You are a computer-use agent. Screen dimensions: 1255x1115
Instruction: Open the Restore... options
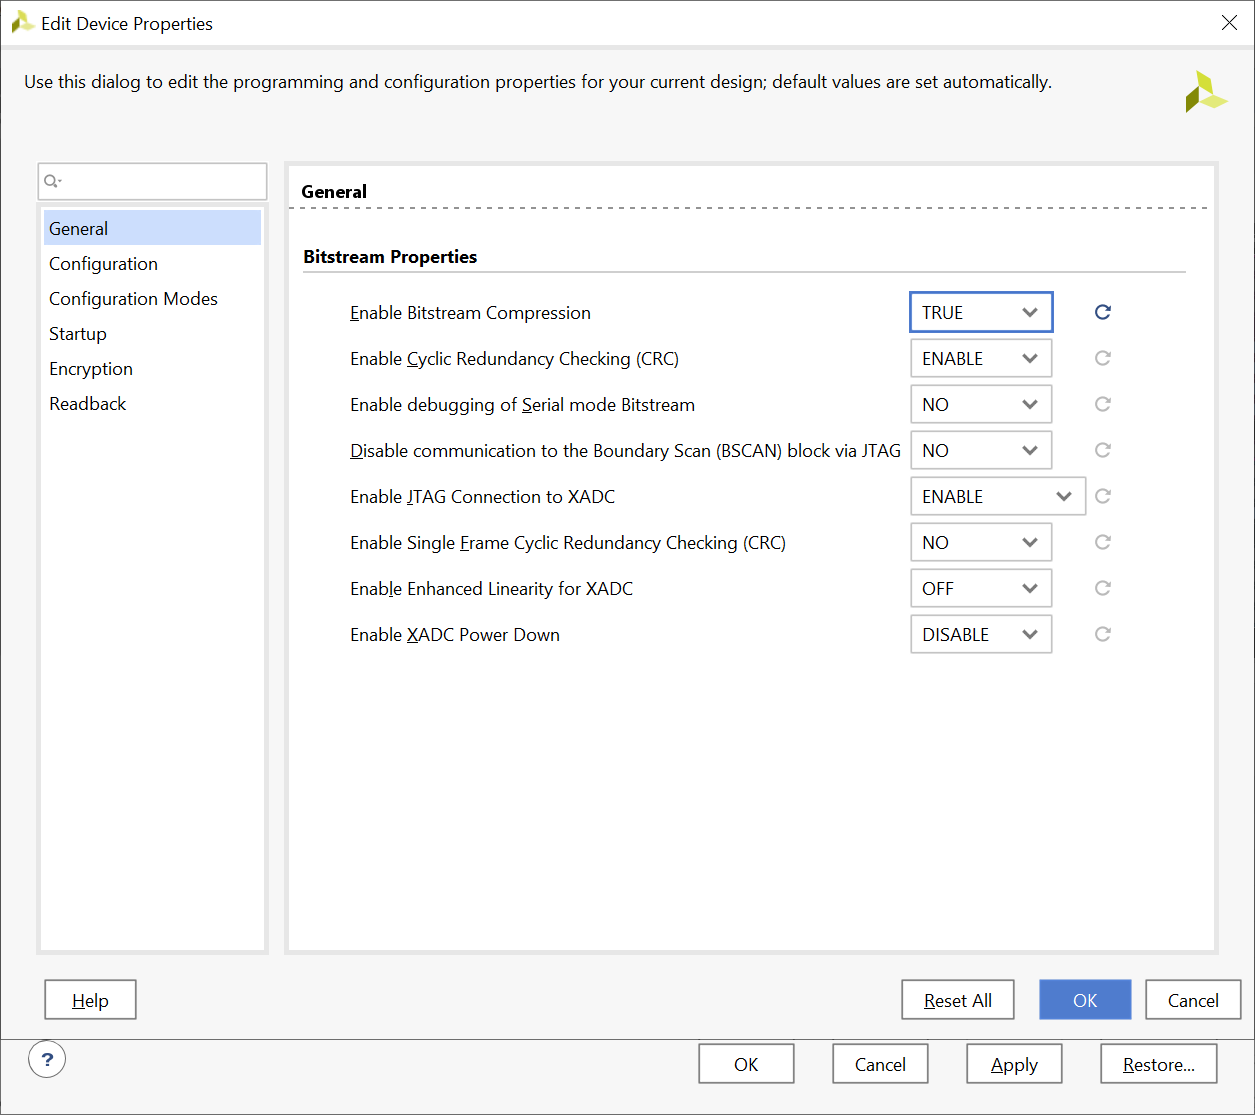1159,1064
